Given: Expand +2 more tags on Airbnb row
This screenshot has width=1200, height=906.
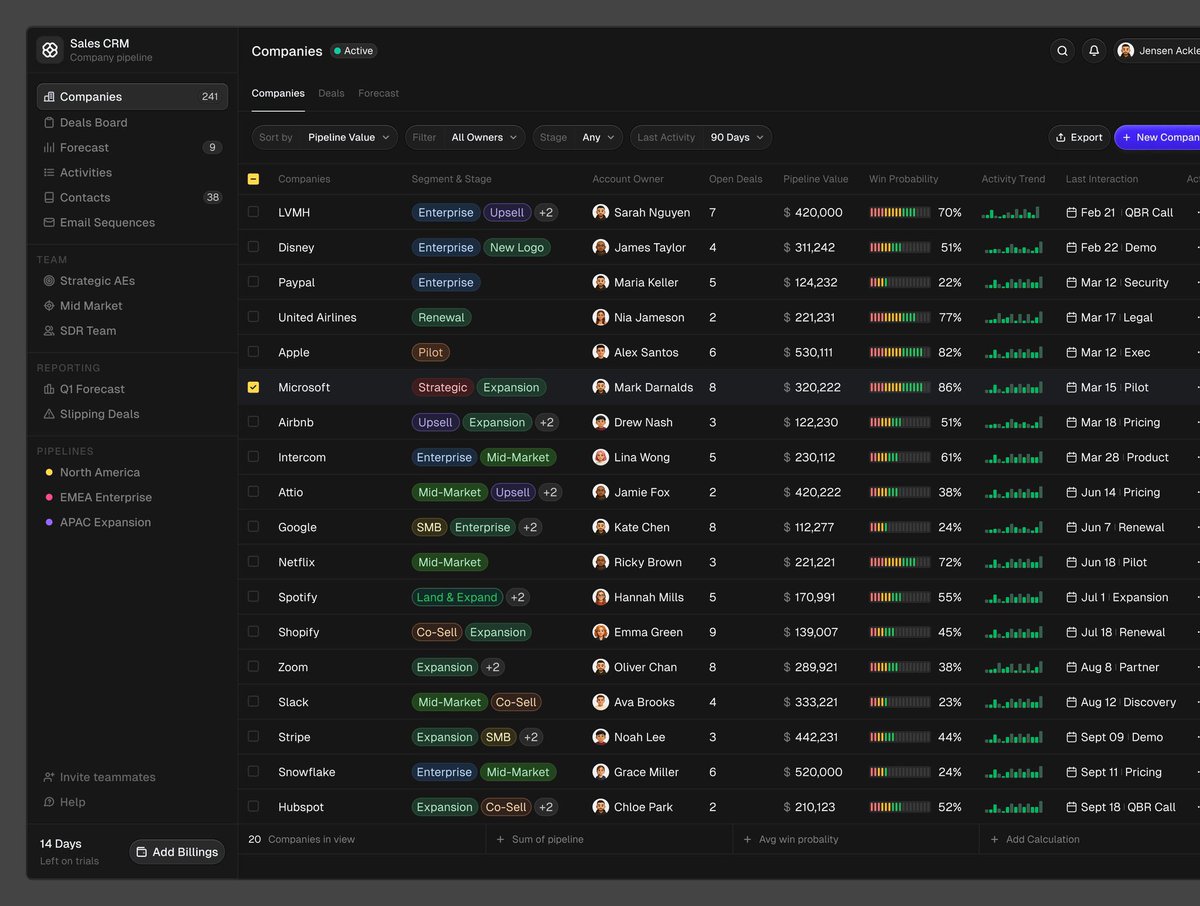Looking at the screenshot, I should (x=546, y=422).
